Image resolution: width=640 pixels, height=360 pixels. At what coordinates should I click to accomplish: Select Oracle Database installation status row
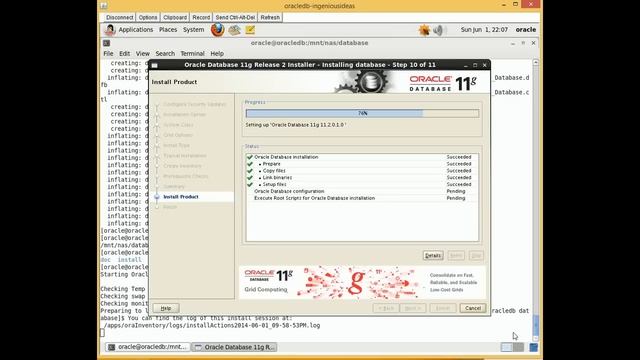click(x=362, y=157)
